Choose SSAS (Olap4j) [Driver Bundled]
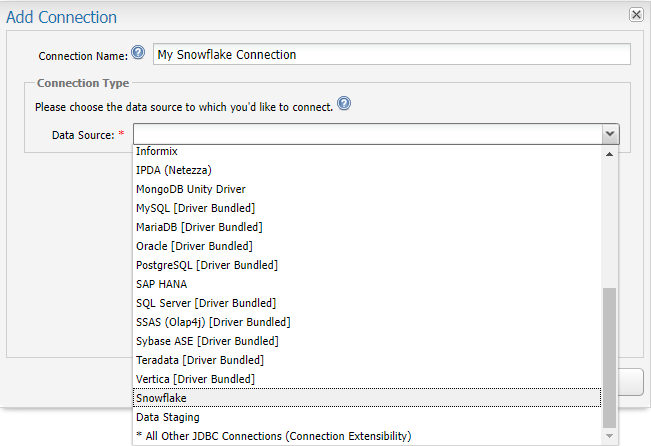 click(x=367, y=322)
